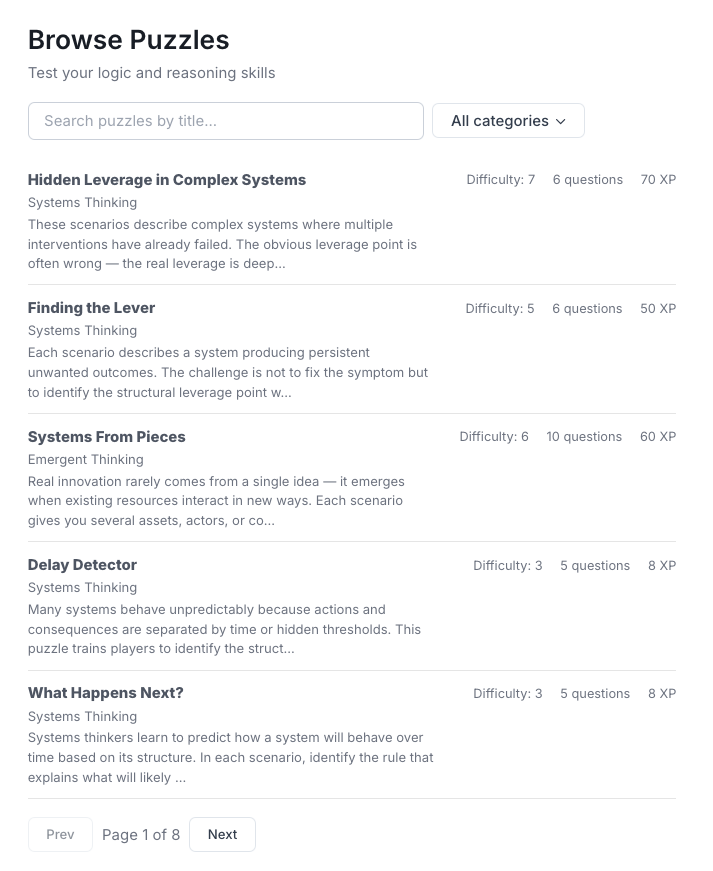Open the Hidden Leverage in Complex Systems puzzle
The width and height of the screenshot is (713, 871).
click(x=166, y=179)
